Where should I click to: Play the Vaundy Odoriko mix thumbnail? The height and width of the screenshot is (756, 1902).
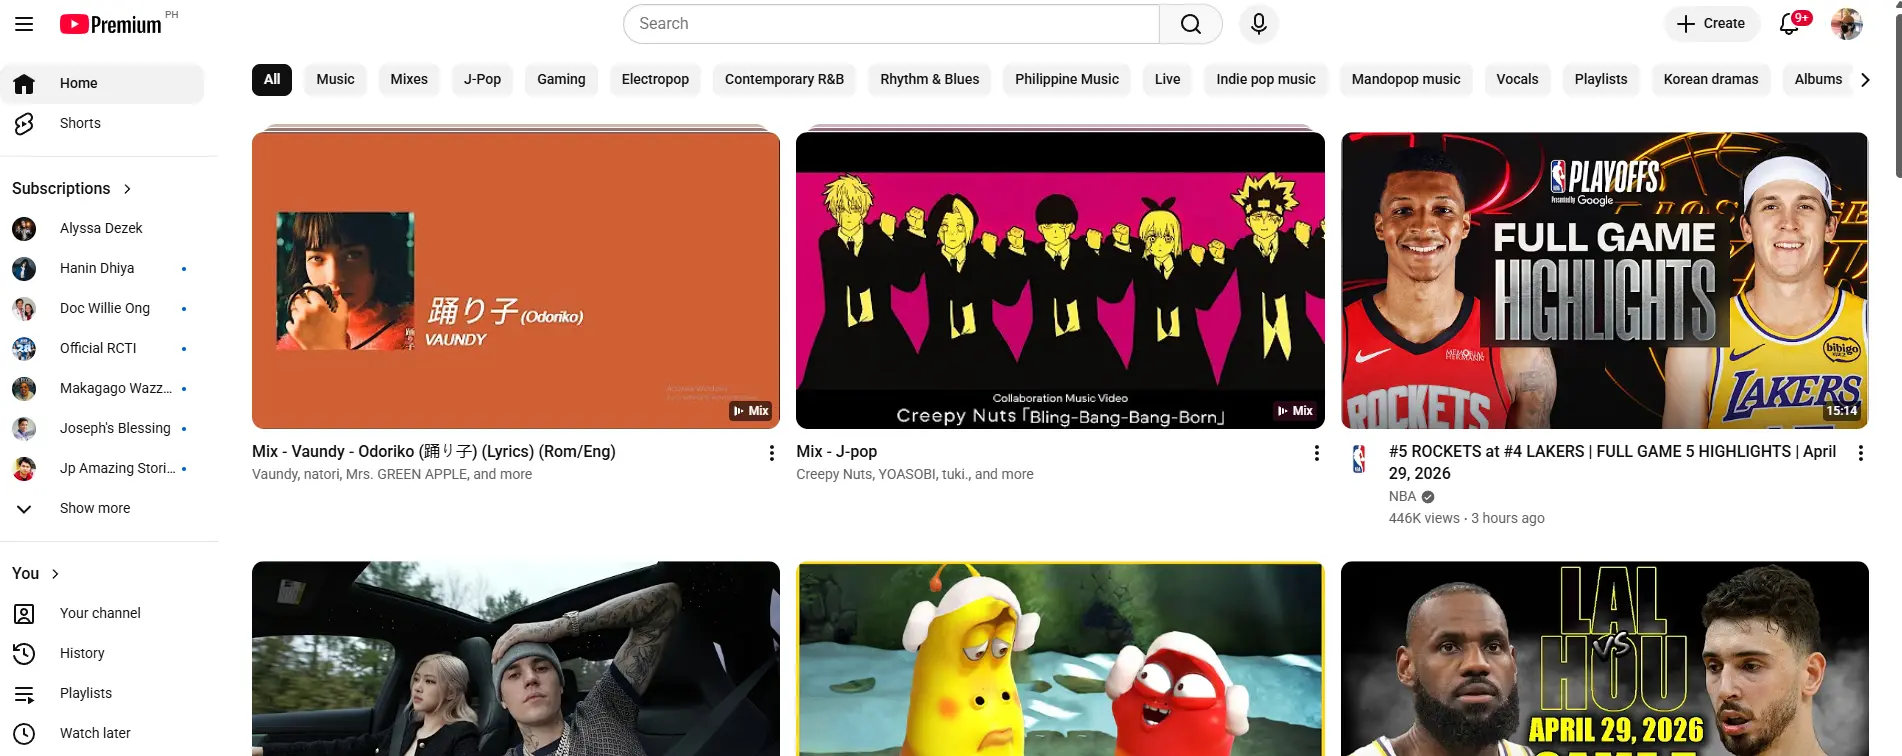click(x=516, y=280)
